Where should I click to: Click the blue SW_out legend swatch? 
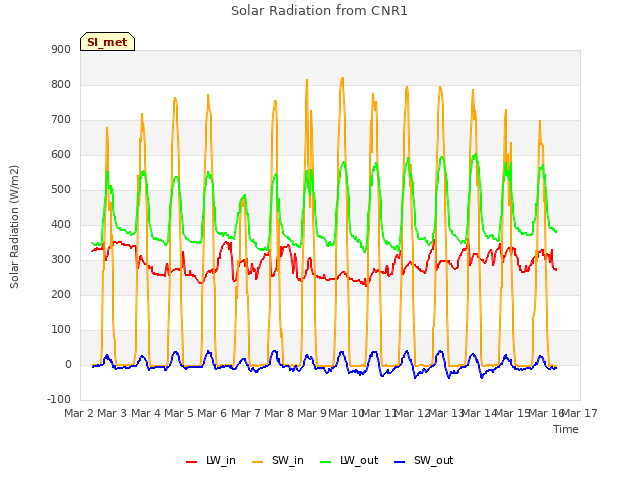coord(400,462)
